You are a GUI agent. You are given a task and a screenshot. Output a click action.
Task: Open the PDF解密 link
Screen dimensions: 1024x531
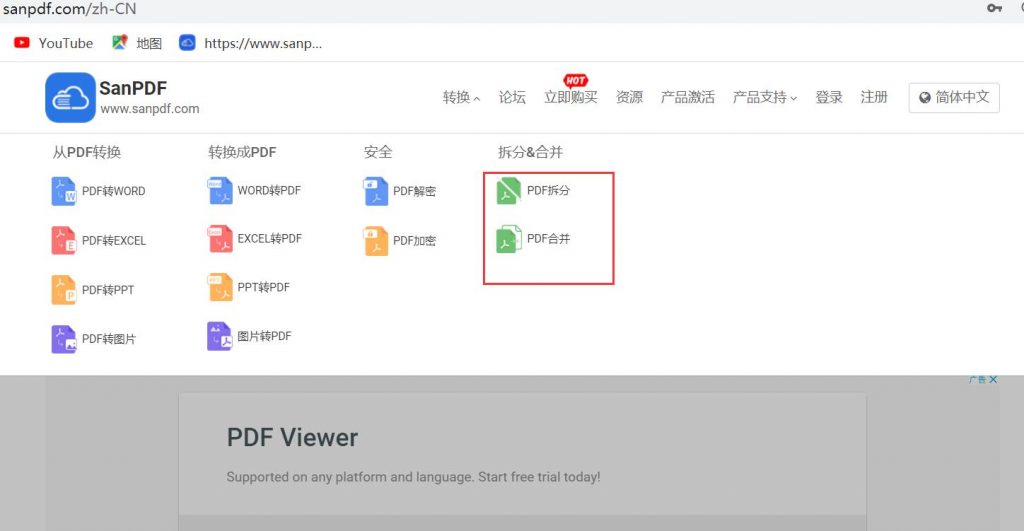[x=415, y=191]
